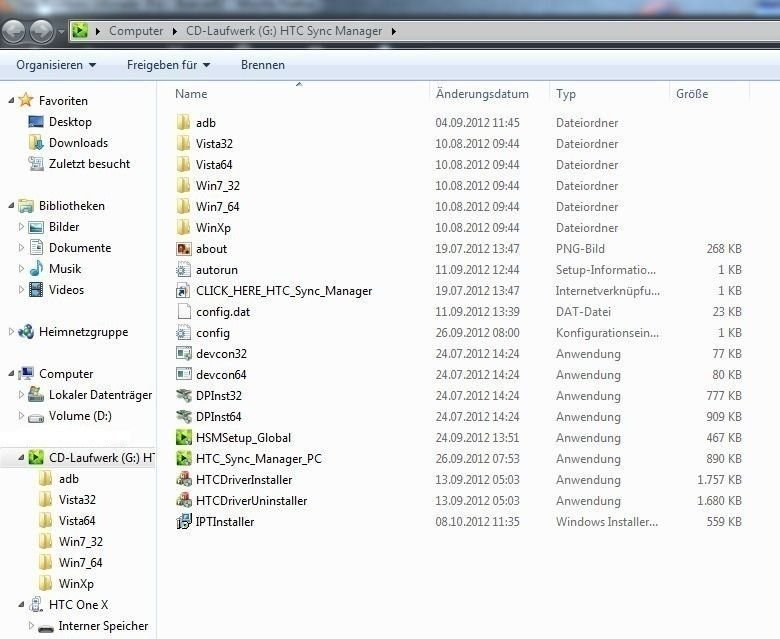
Task: Click the Forward navigation arrow button
Action: tap(41, 31)
